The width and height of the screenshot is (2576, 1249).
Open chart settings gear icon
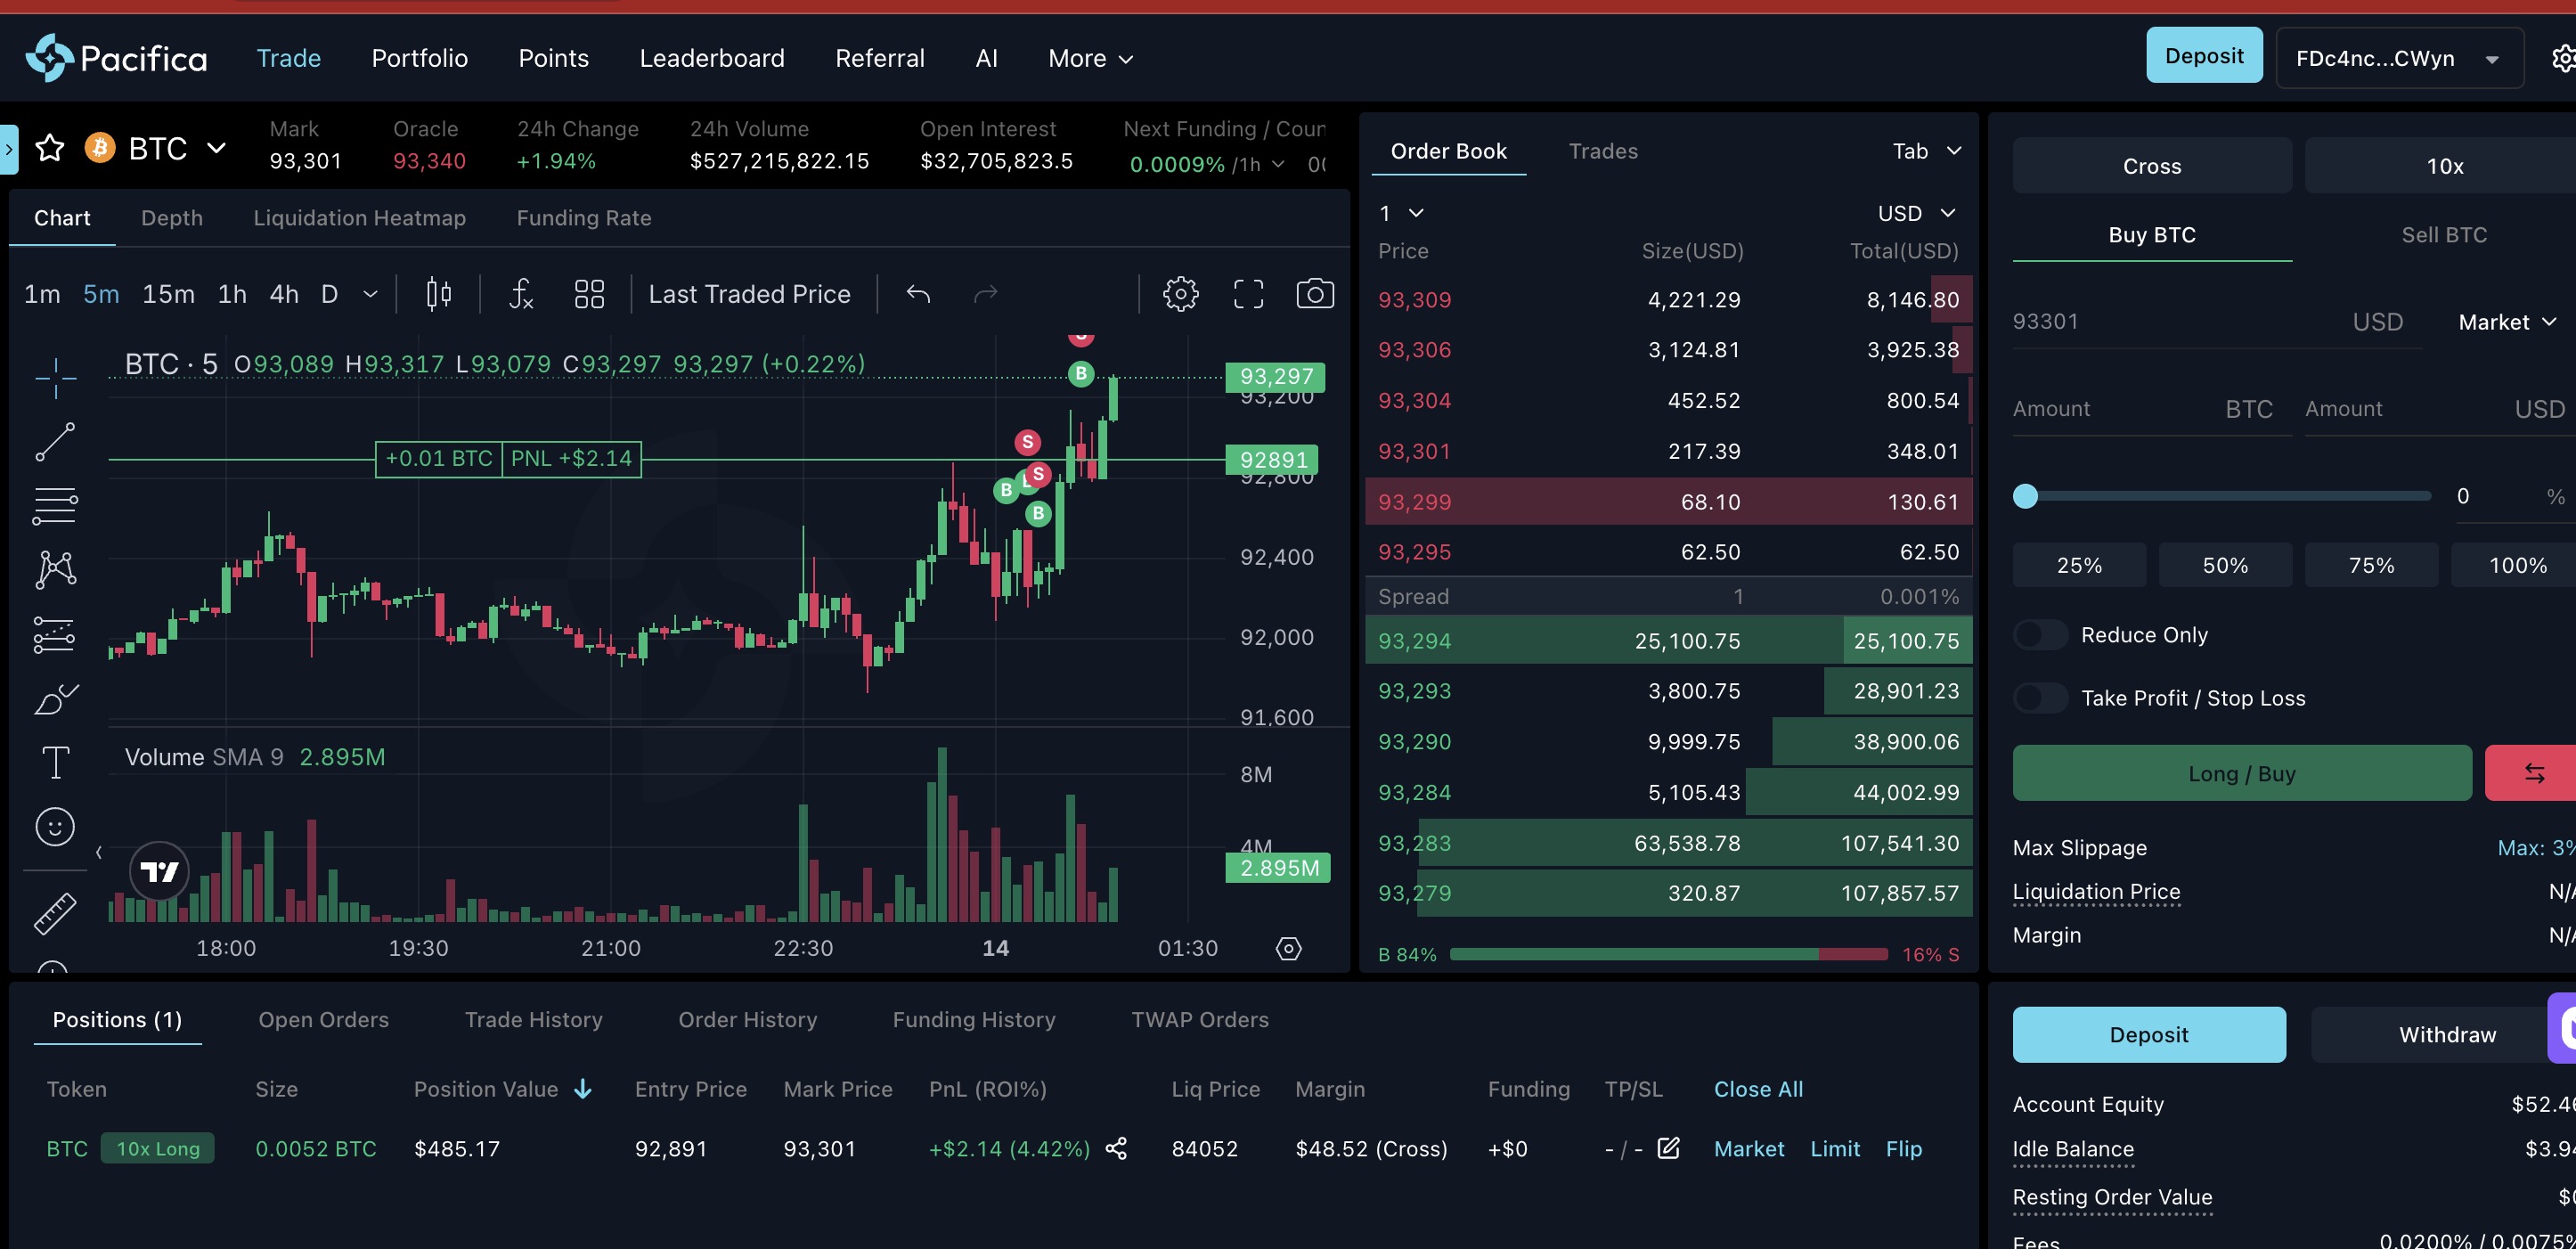tap(1180, 294)
